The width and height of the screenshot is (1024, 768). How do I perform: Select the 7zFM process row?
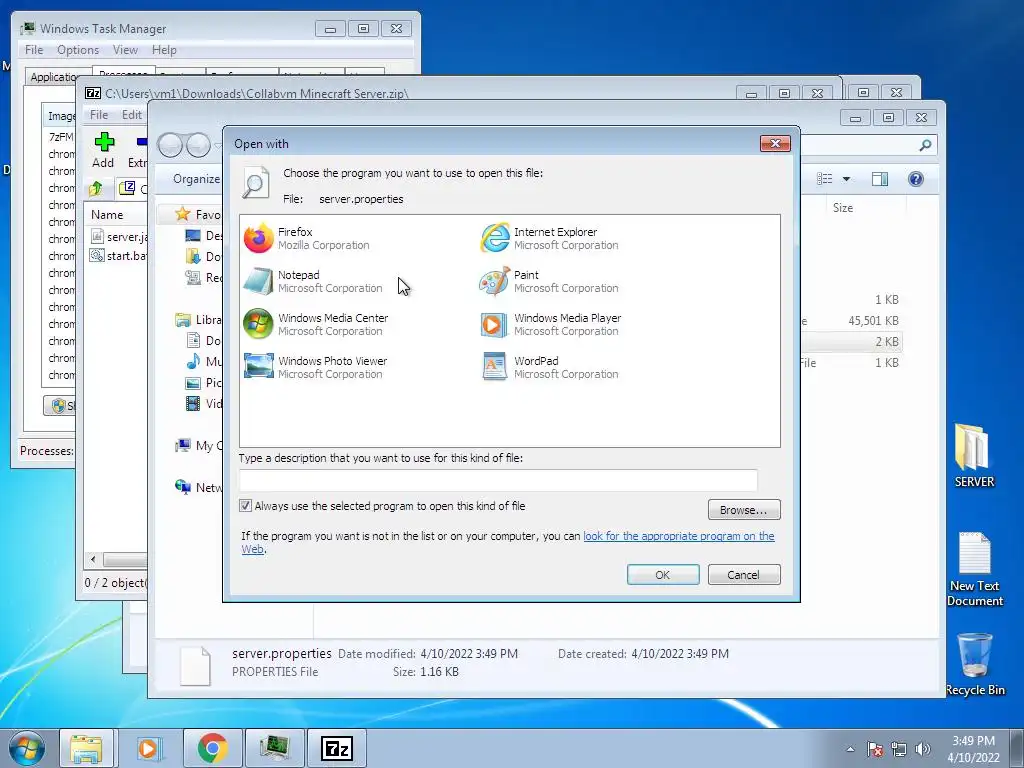pos(61,136)
